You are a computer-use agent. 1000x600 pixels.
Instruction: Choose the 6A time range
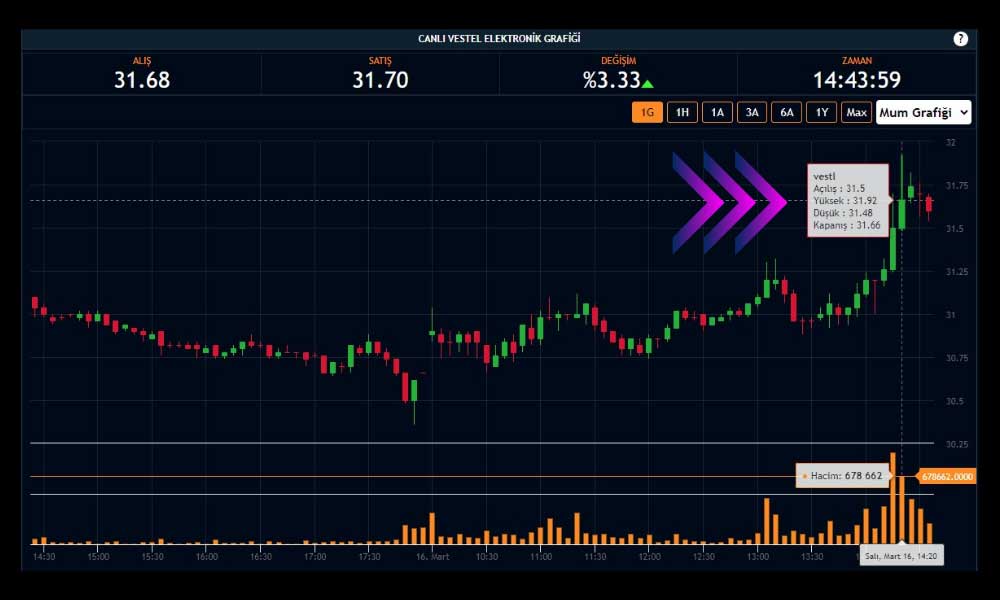(787, 112)
